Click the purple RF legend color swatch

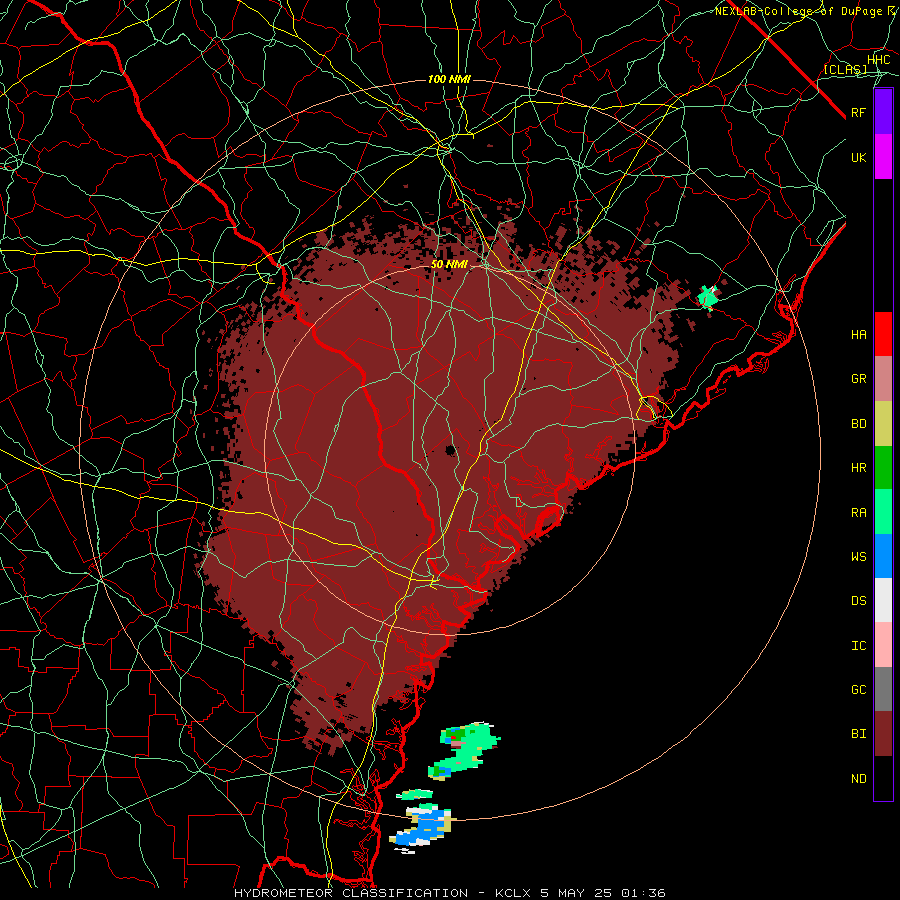point(883,112)
